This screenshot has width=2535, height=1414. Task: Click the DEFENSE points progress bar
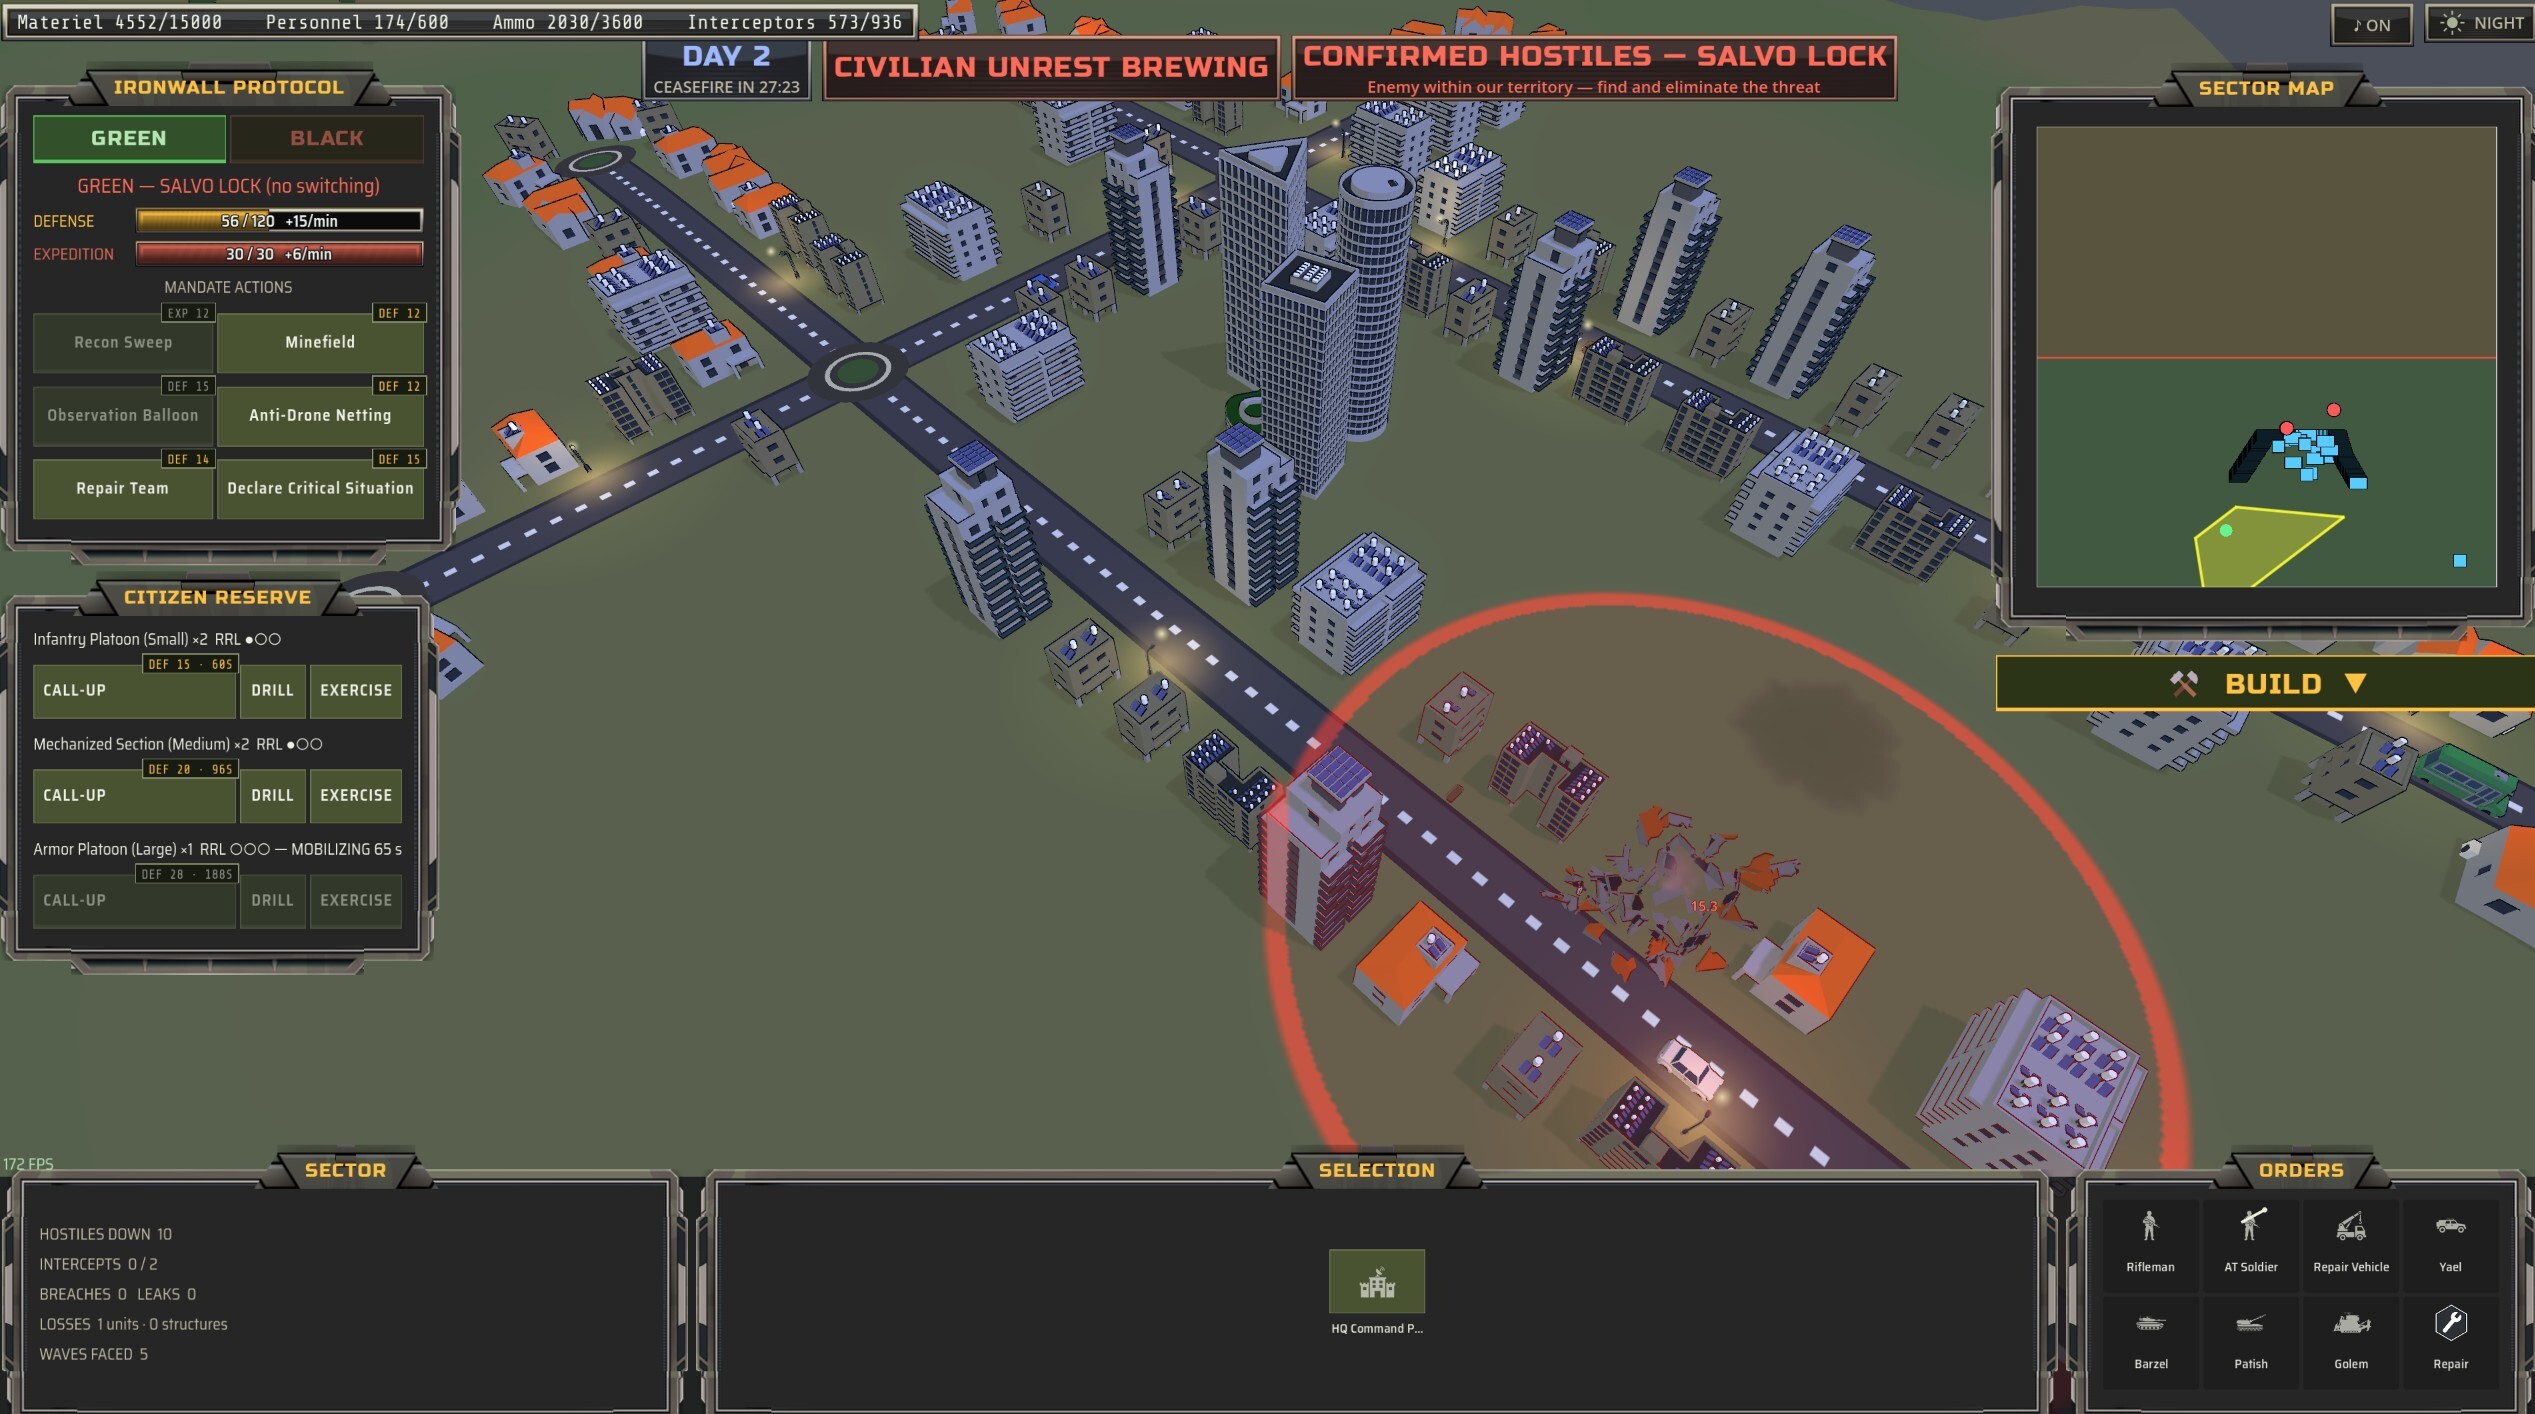click(x=279, y=221)
